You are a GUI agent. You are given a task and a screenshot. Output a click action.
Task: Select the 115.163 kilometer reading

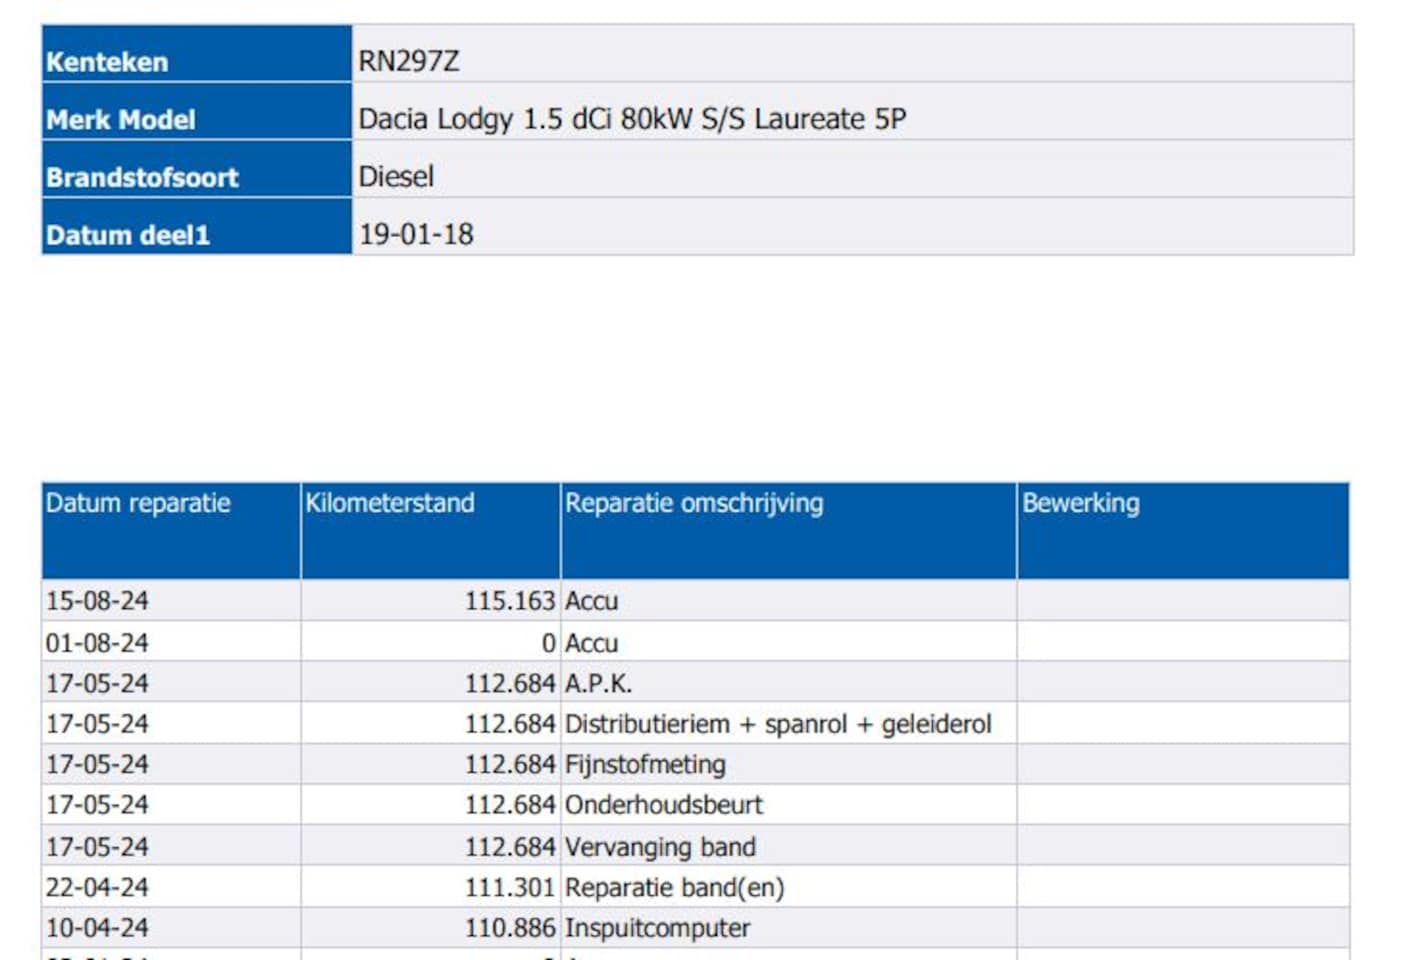point(509,601)
